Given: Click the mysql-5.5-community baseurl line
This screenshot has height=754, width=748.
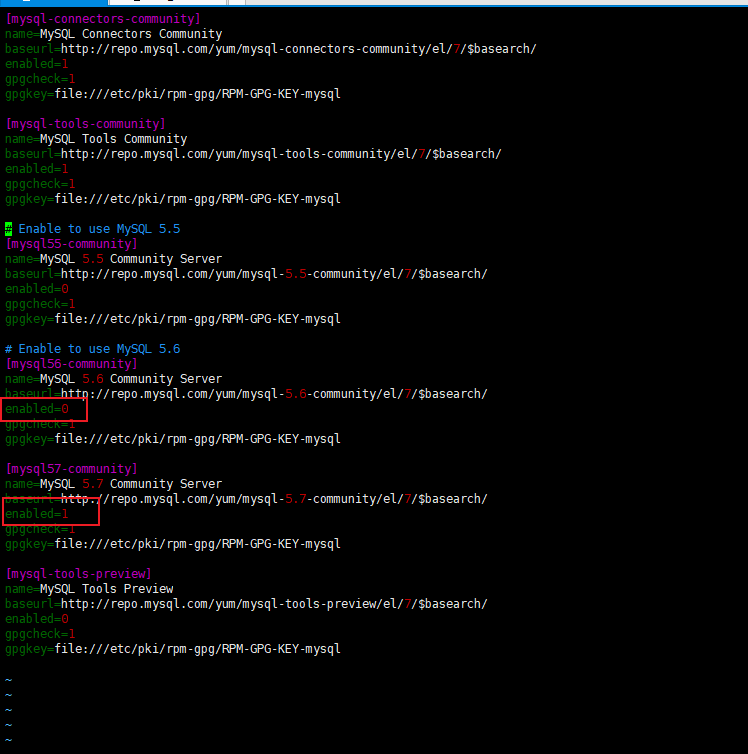Looking at the screenshot, I should 246,274.
